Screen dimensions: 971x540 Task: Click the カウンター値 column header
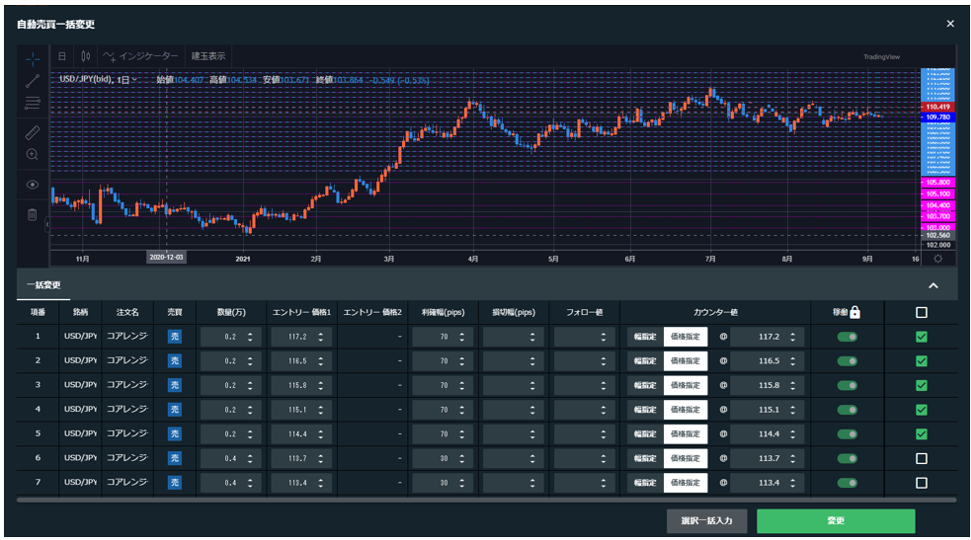coord(715,312)
